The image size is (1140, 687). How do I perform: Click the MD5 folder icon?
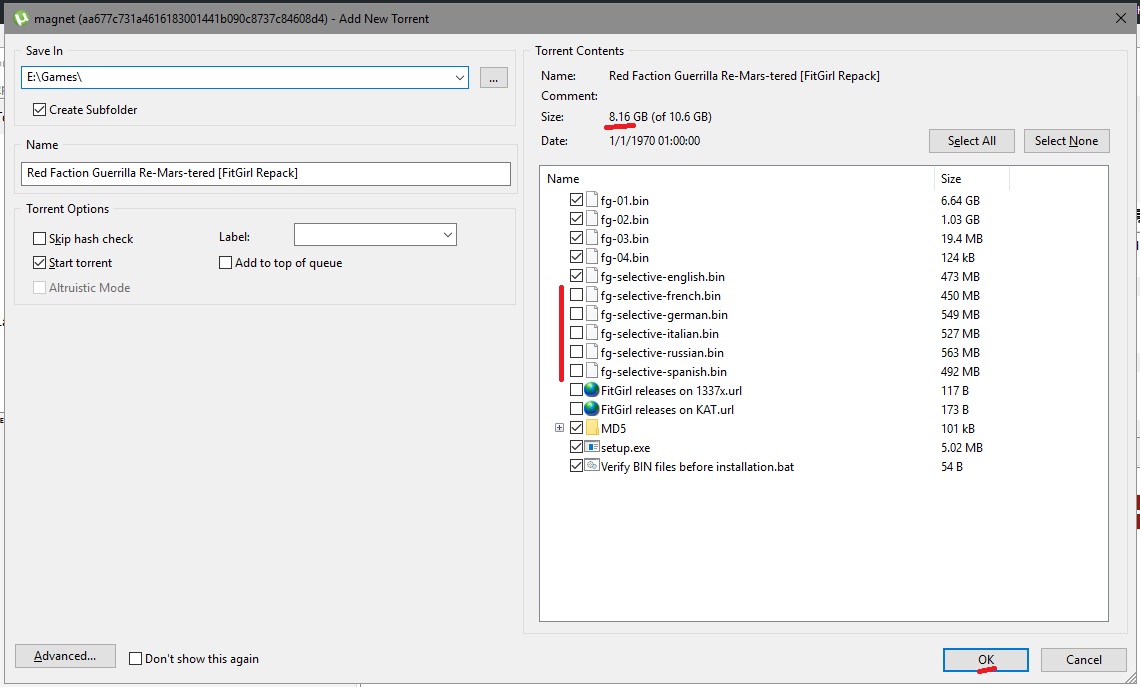click(x=592, y=429)
